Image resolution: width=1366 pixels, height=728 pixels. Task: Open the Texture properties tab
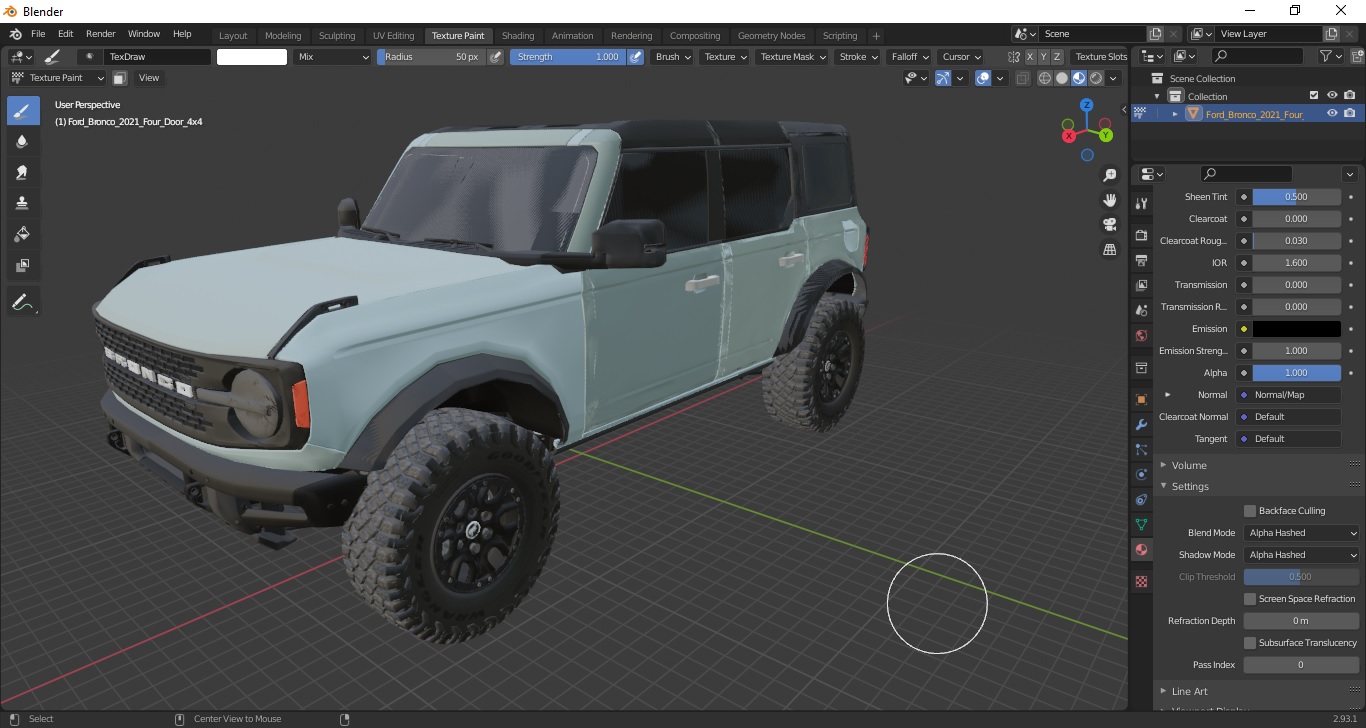point(1141,581)
